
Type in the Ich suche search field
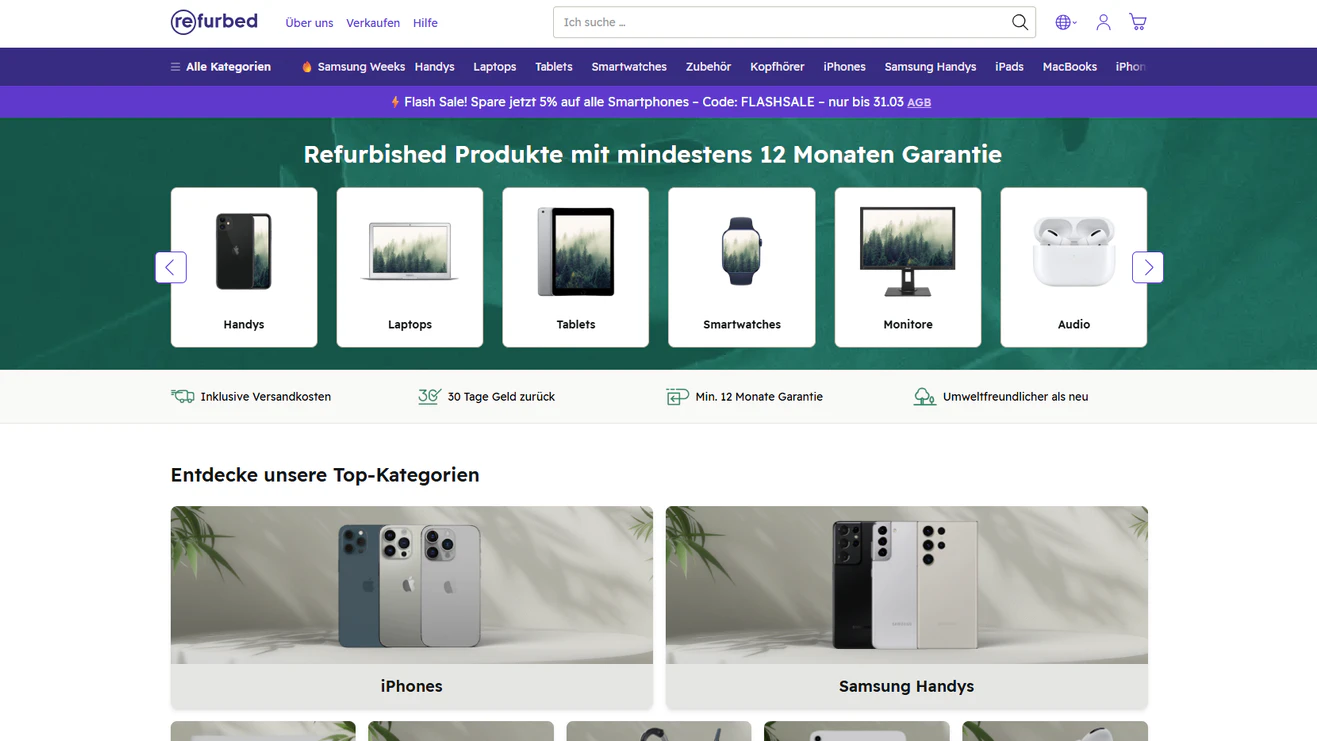pyautogui.click(x=780, y=22)
